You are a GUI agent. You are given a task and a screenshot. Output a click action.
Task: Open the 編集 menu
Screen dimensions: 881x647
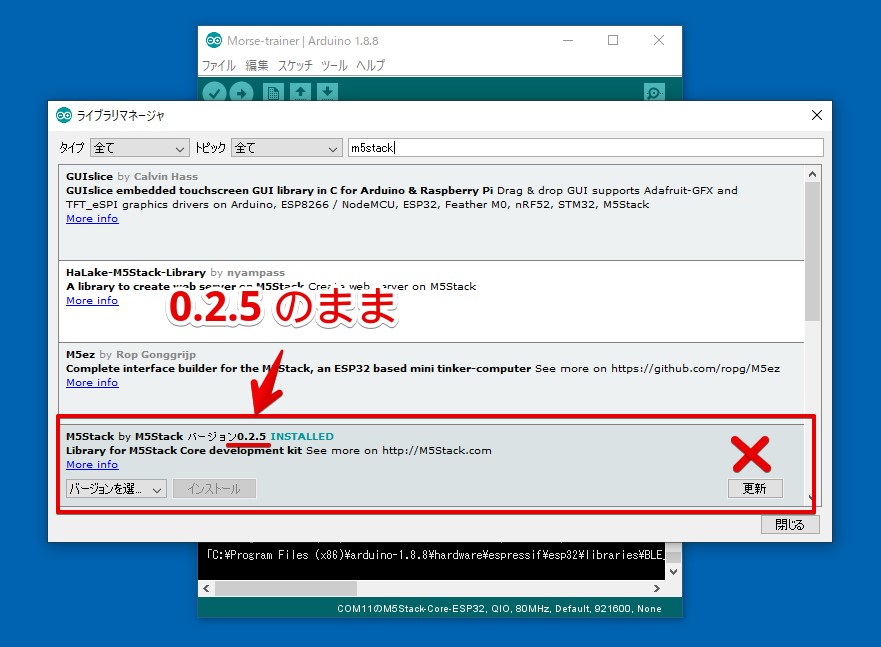coord(257,65)
